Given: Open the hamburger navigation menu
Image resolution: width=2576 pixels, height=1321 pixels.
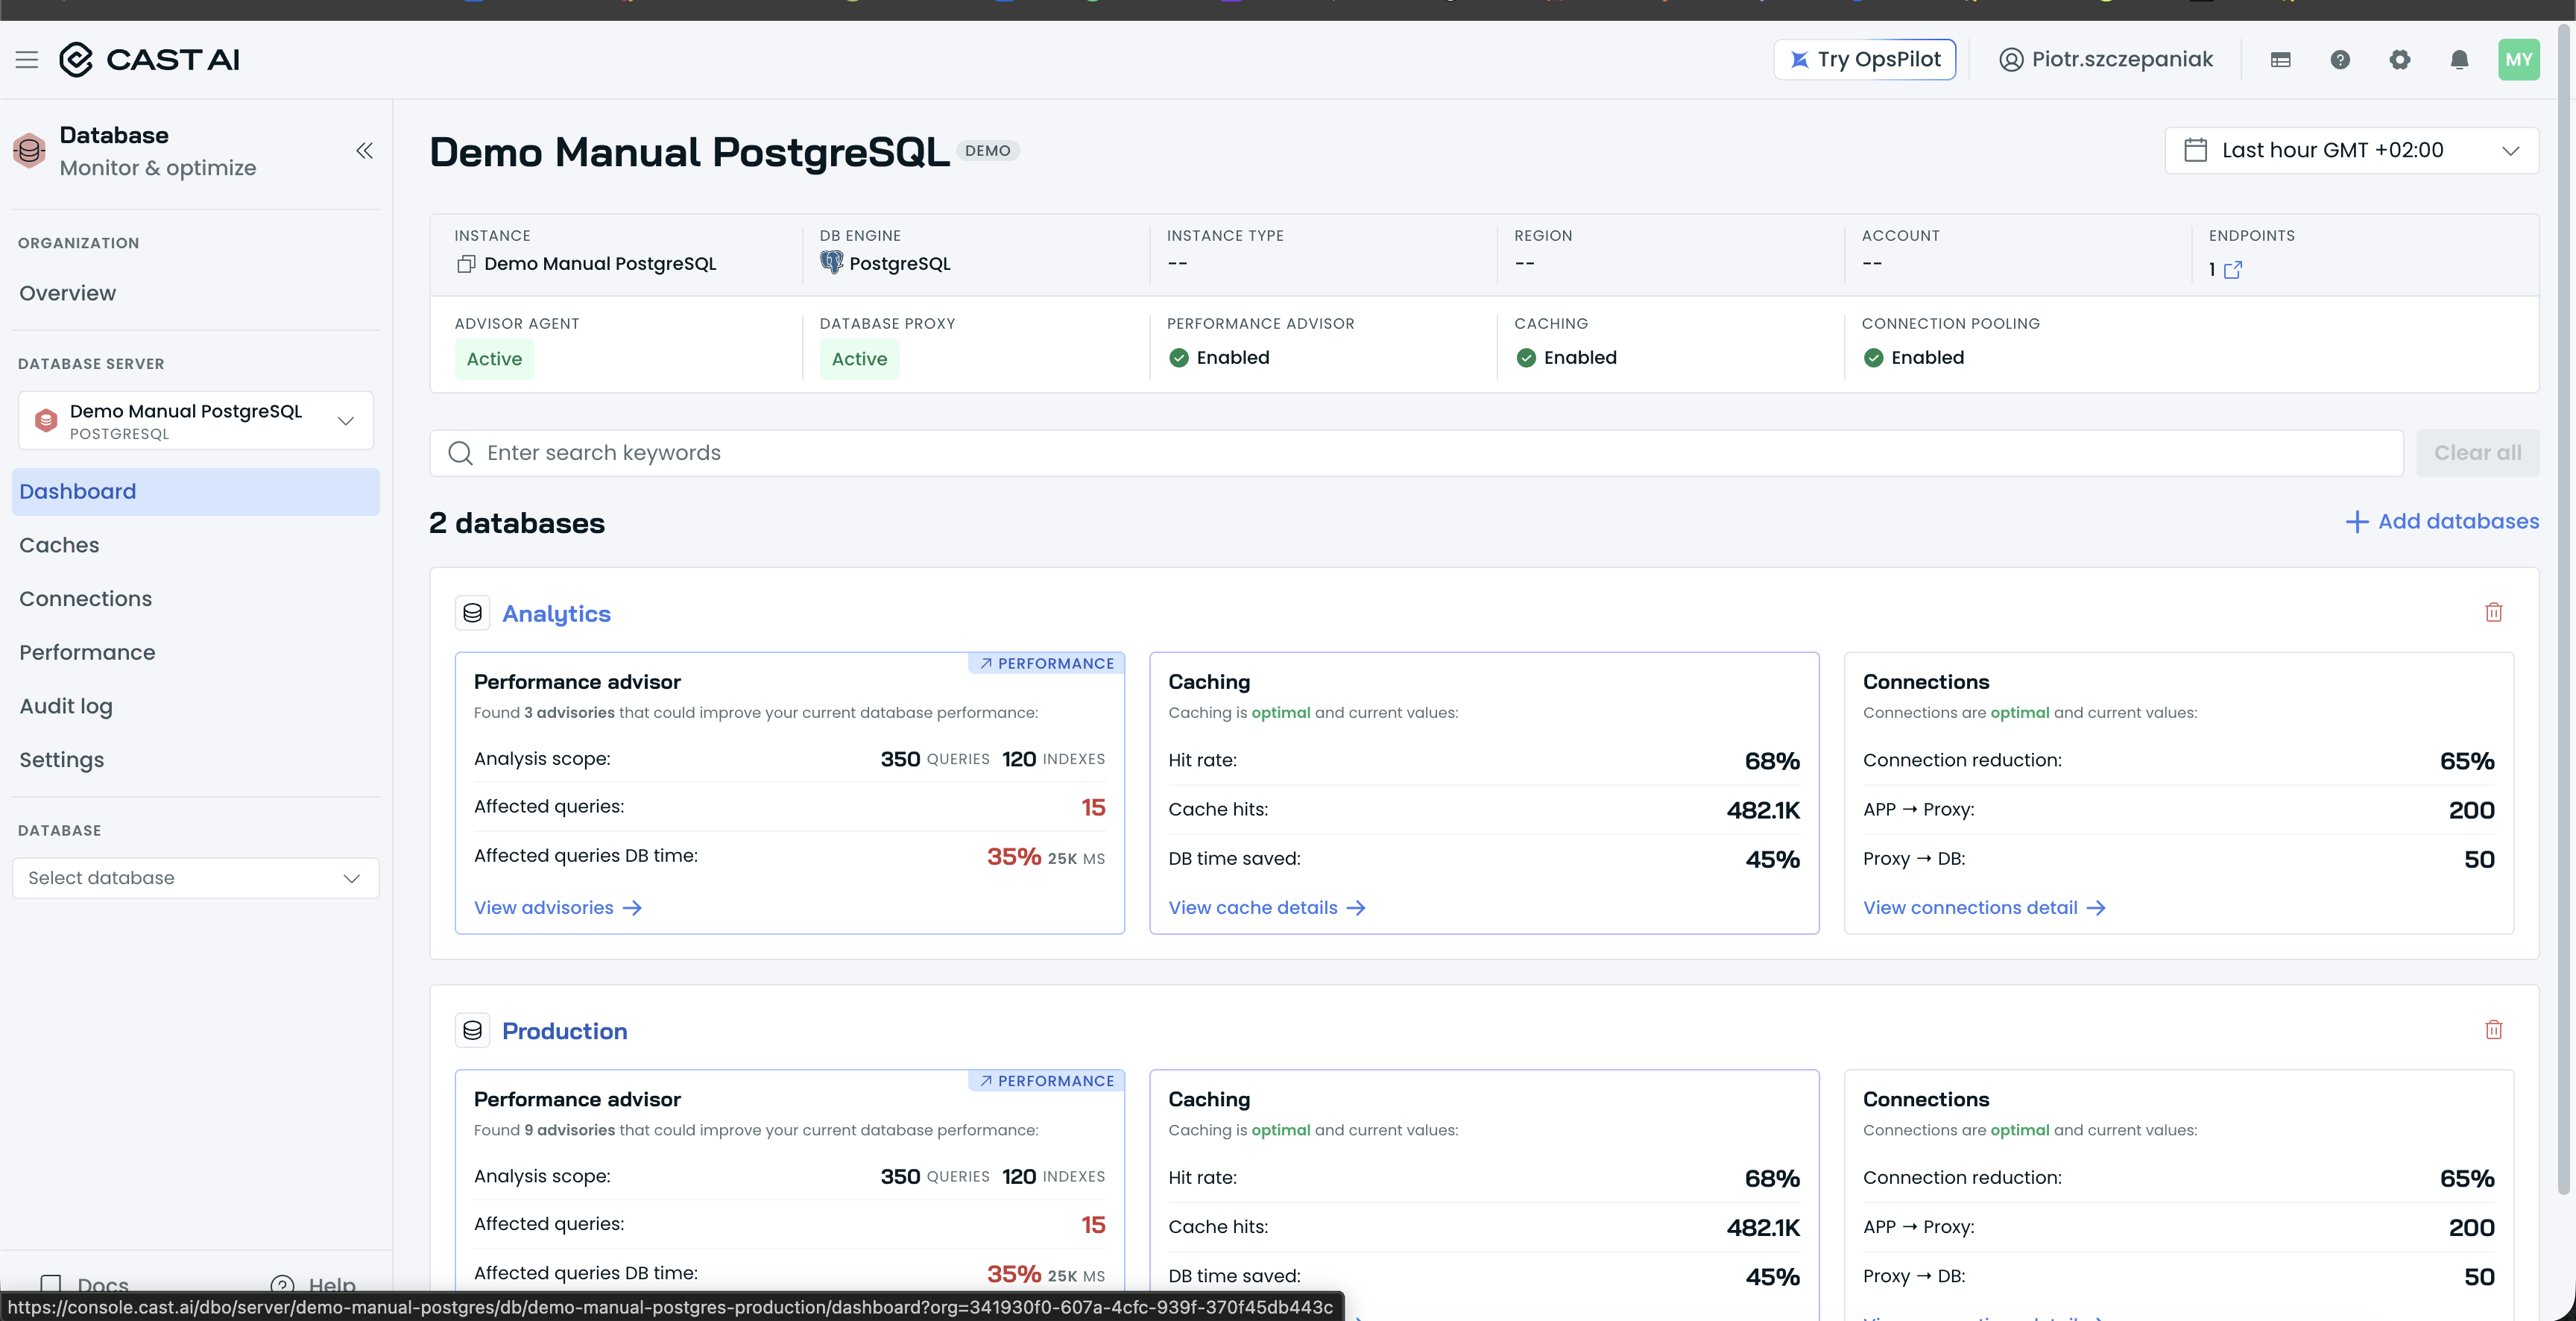Looking at the screenshot, I should pos(27,60).
